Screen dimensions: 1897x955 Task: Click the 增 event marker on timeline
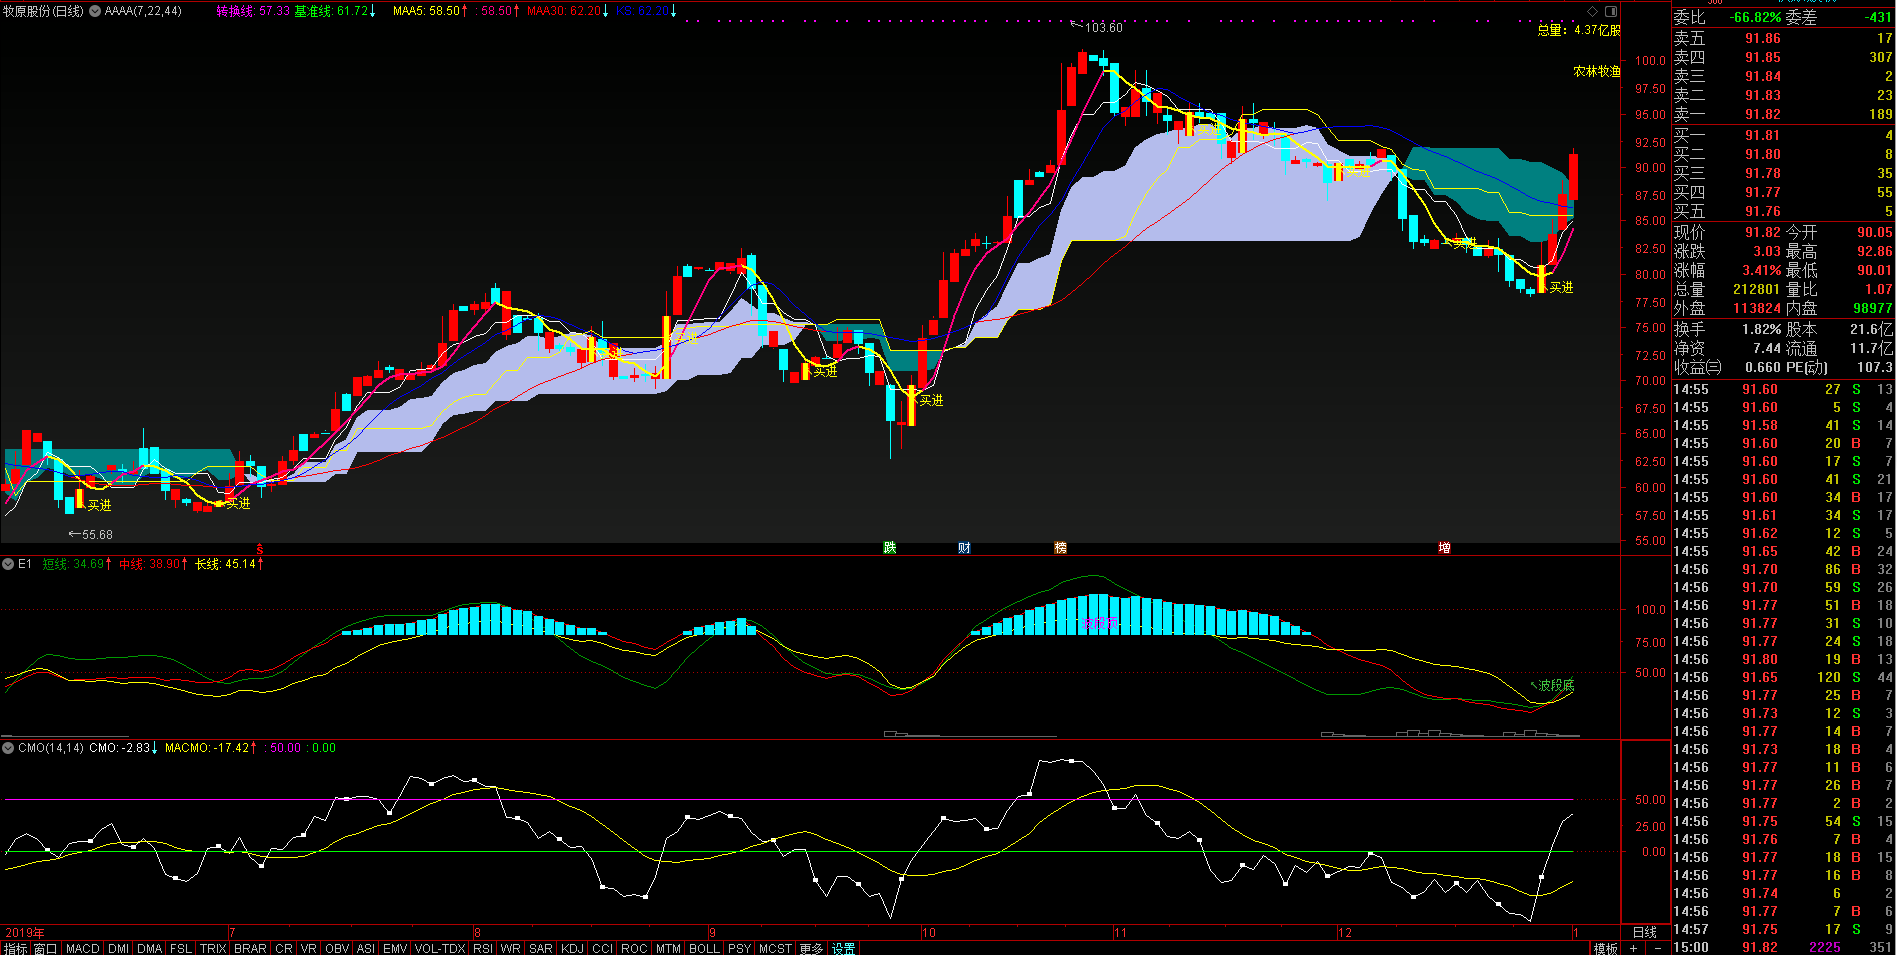click(1444, 548)
